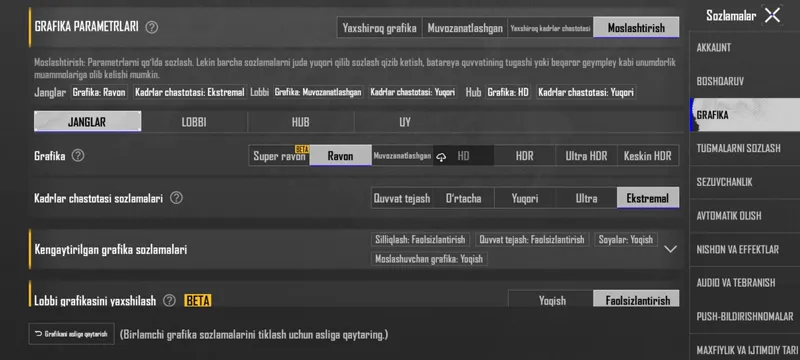Set frame rate to Ekstremal
The width and height of the screenshot is (800, 360).
pos(648,198)
